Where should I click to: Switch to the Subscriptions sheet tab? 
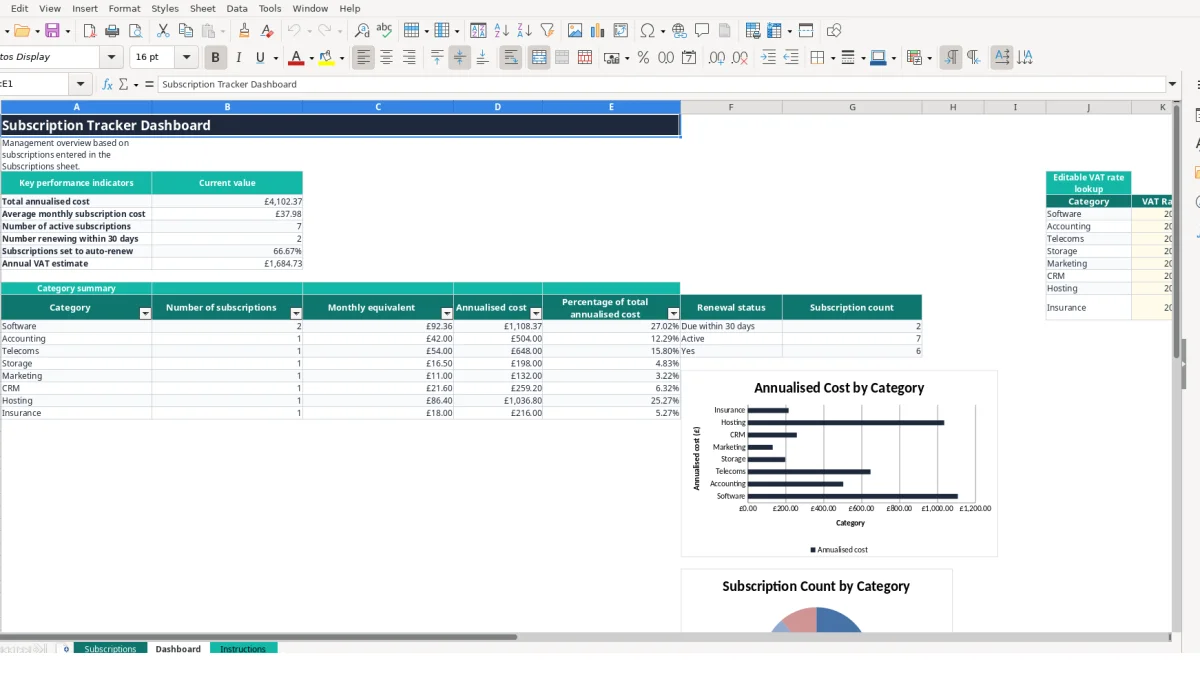click(x=110, y=649)
